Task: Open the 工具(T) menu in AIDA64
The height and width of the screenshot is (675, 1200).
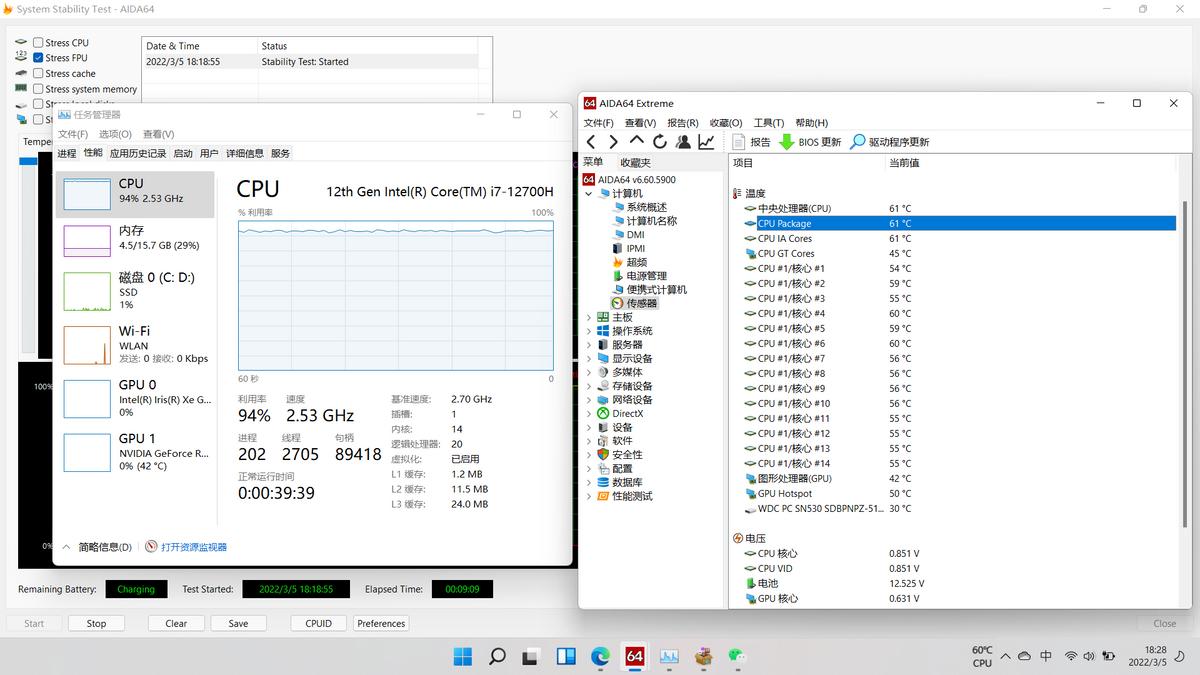Action: tap(769, 123)
